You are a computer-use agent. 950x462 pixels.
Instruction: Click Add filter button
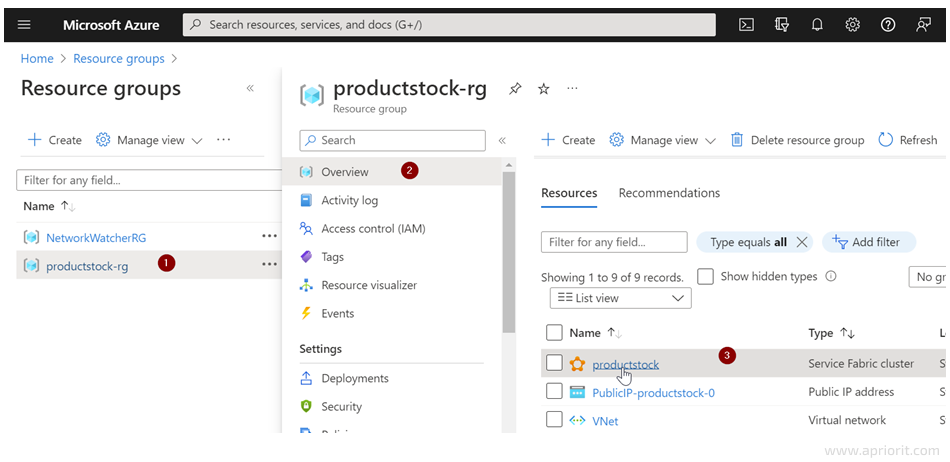(x=869, y=242)
